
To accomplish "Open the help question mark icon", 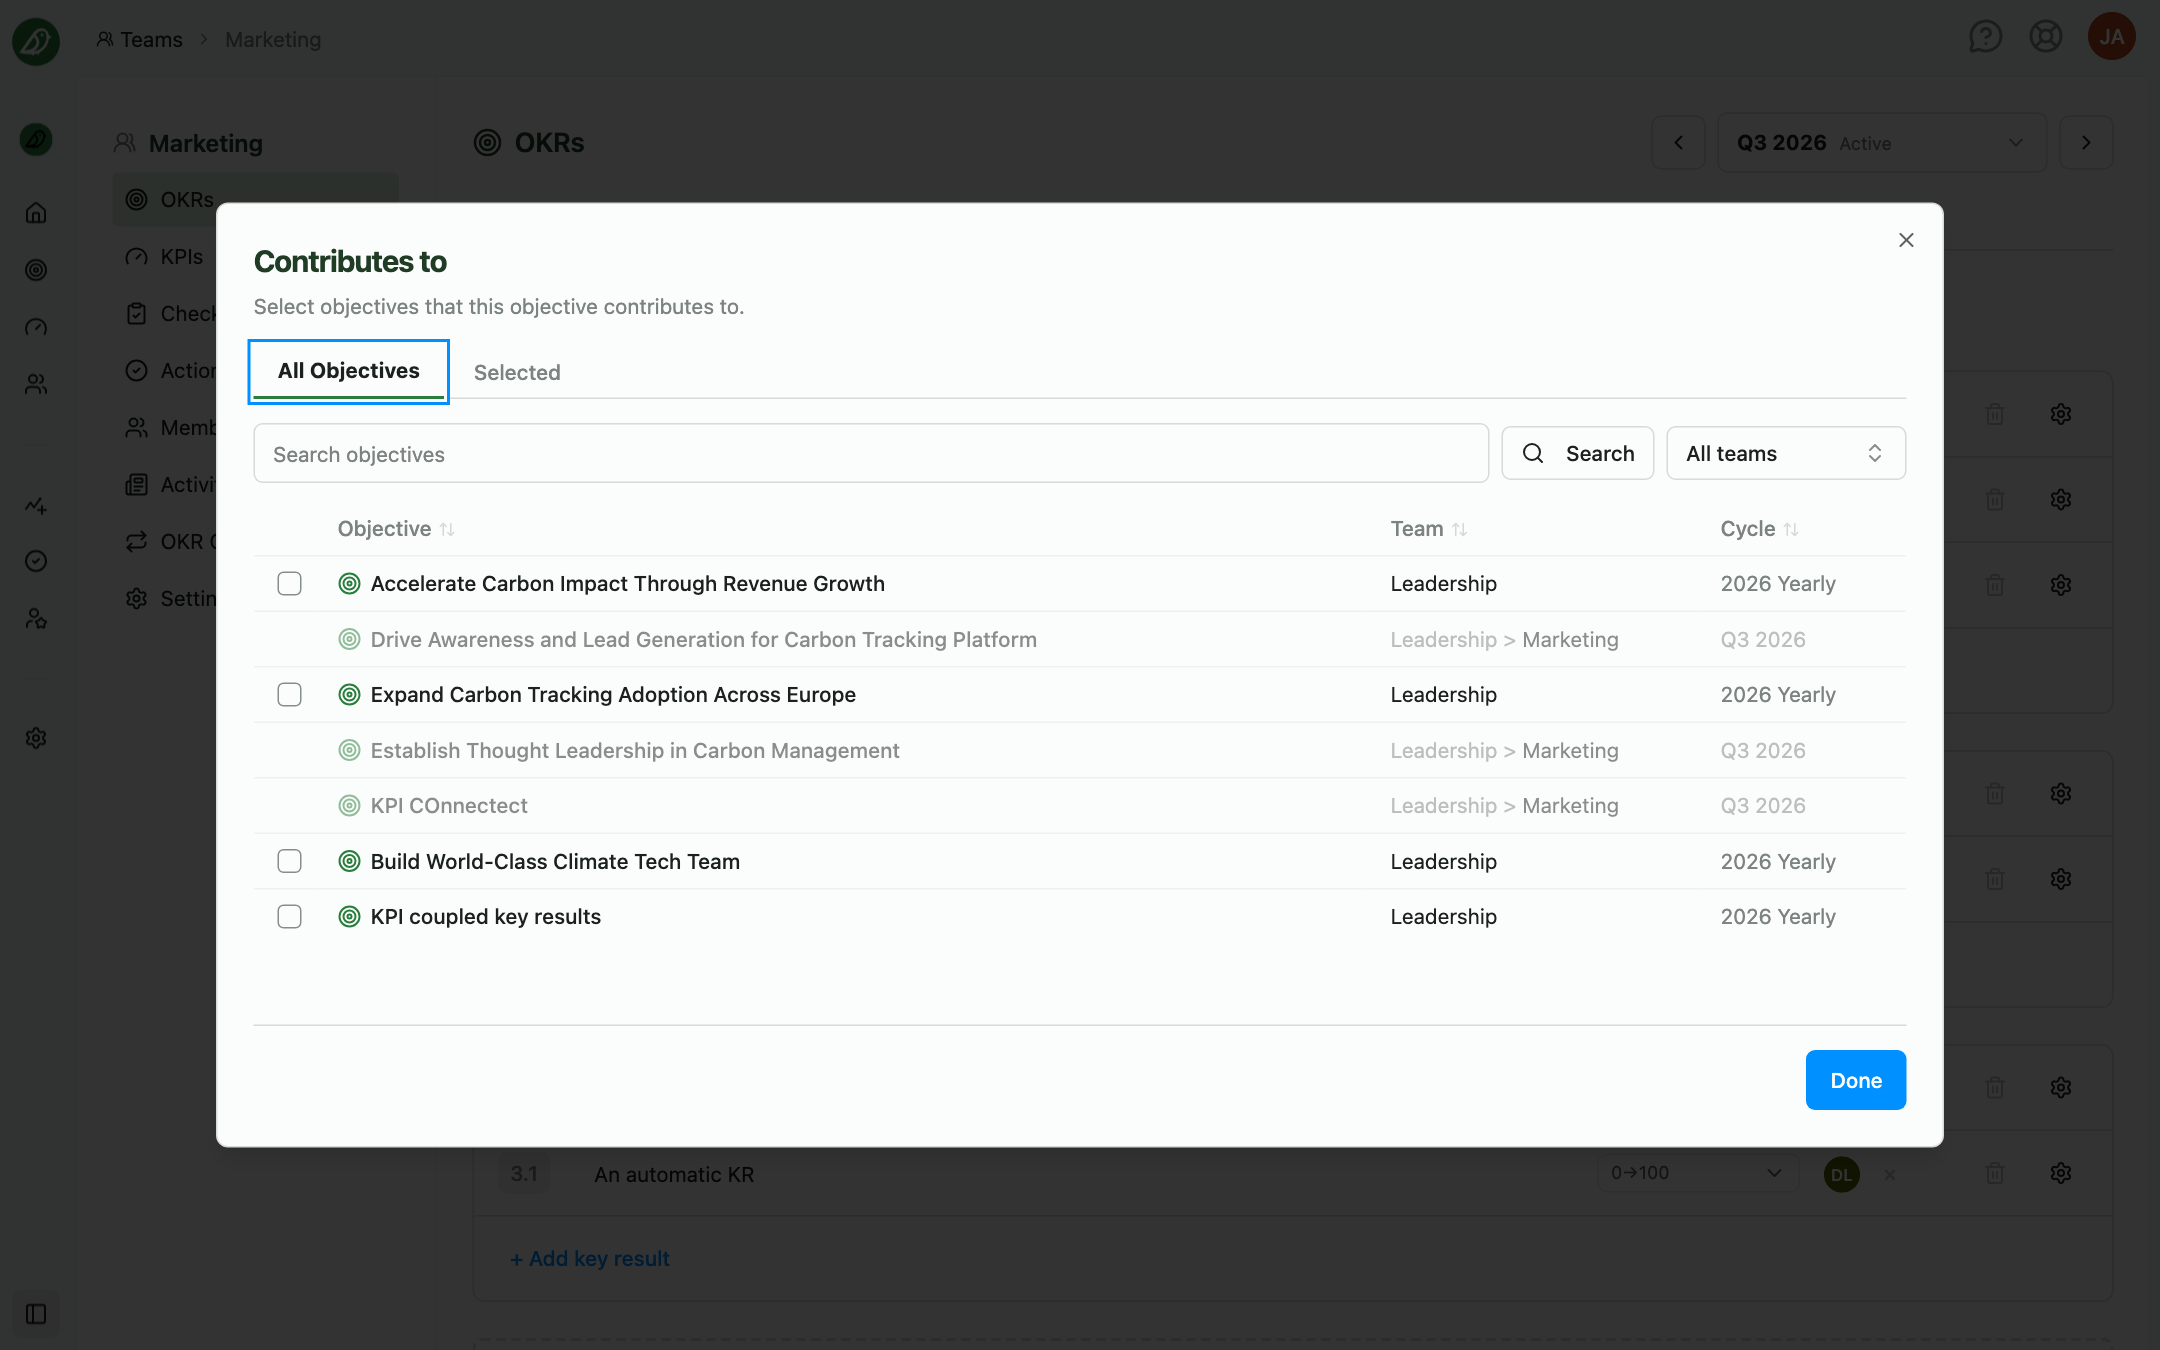I will pos(1985,38).
